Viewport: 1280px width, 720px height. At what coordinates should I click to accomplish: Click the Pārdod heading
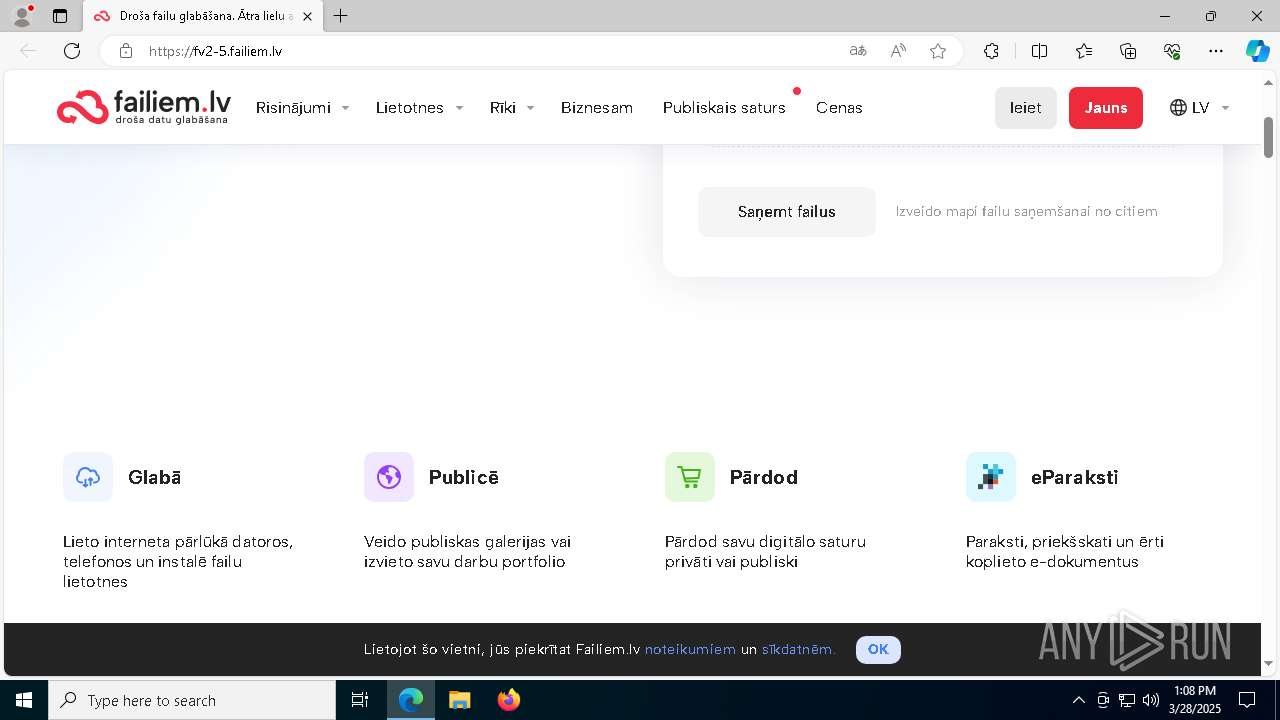coord(764,477)
